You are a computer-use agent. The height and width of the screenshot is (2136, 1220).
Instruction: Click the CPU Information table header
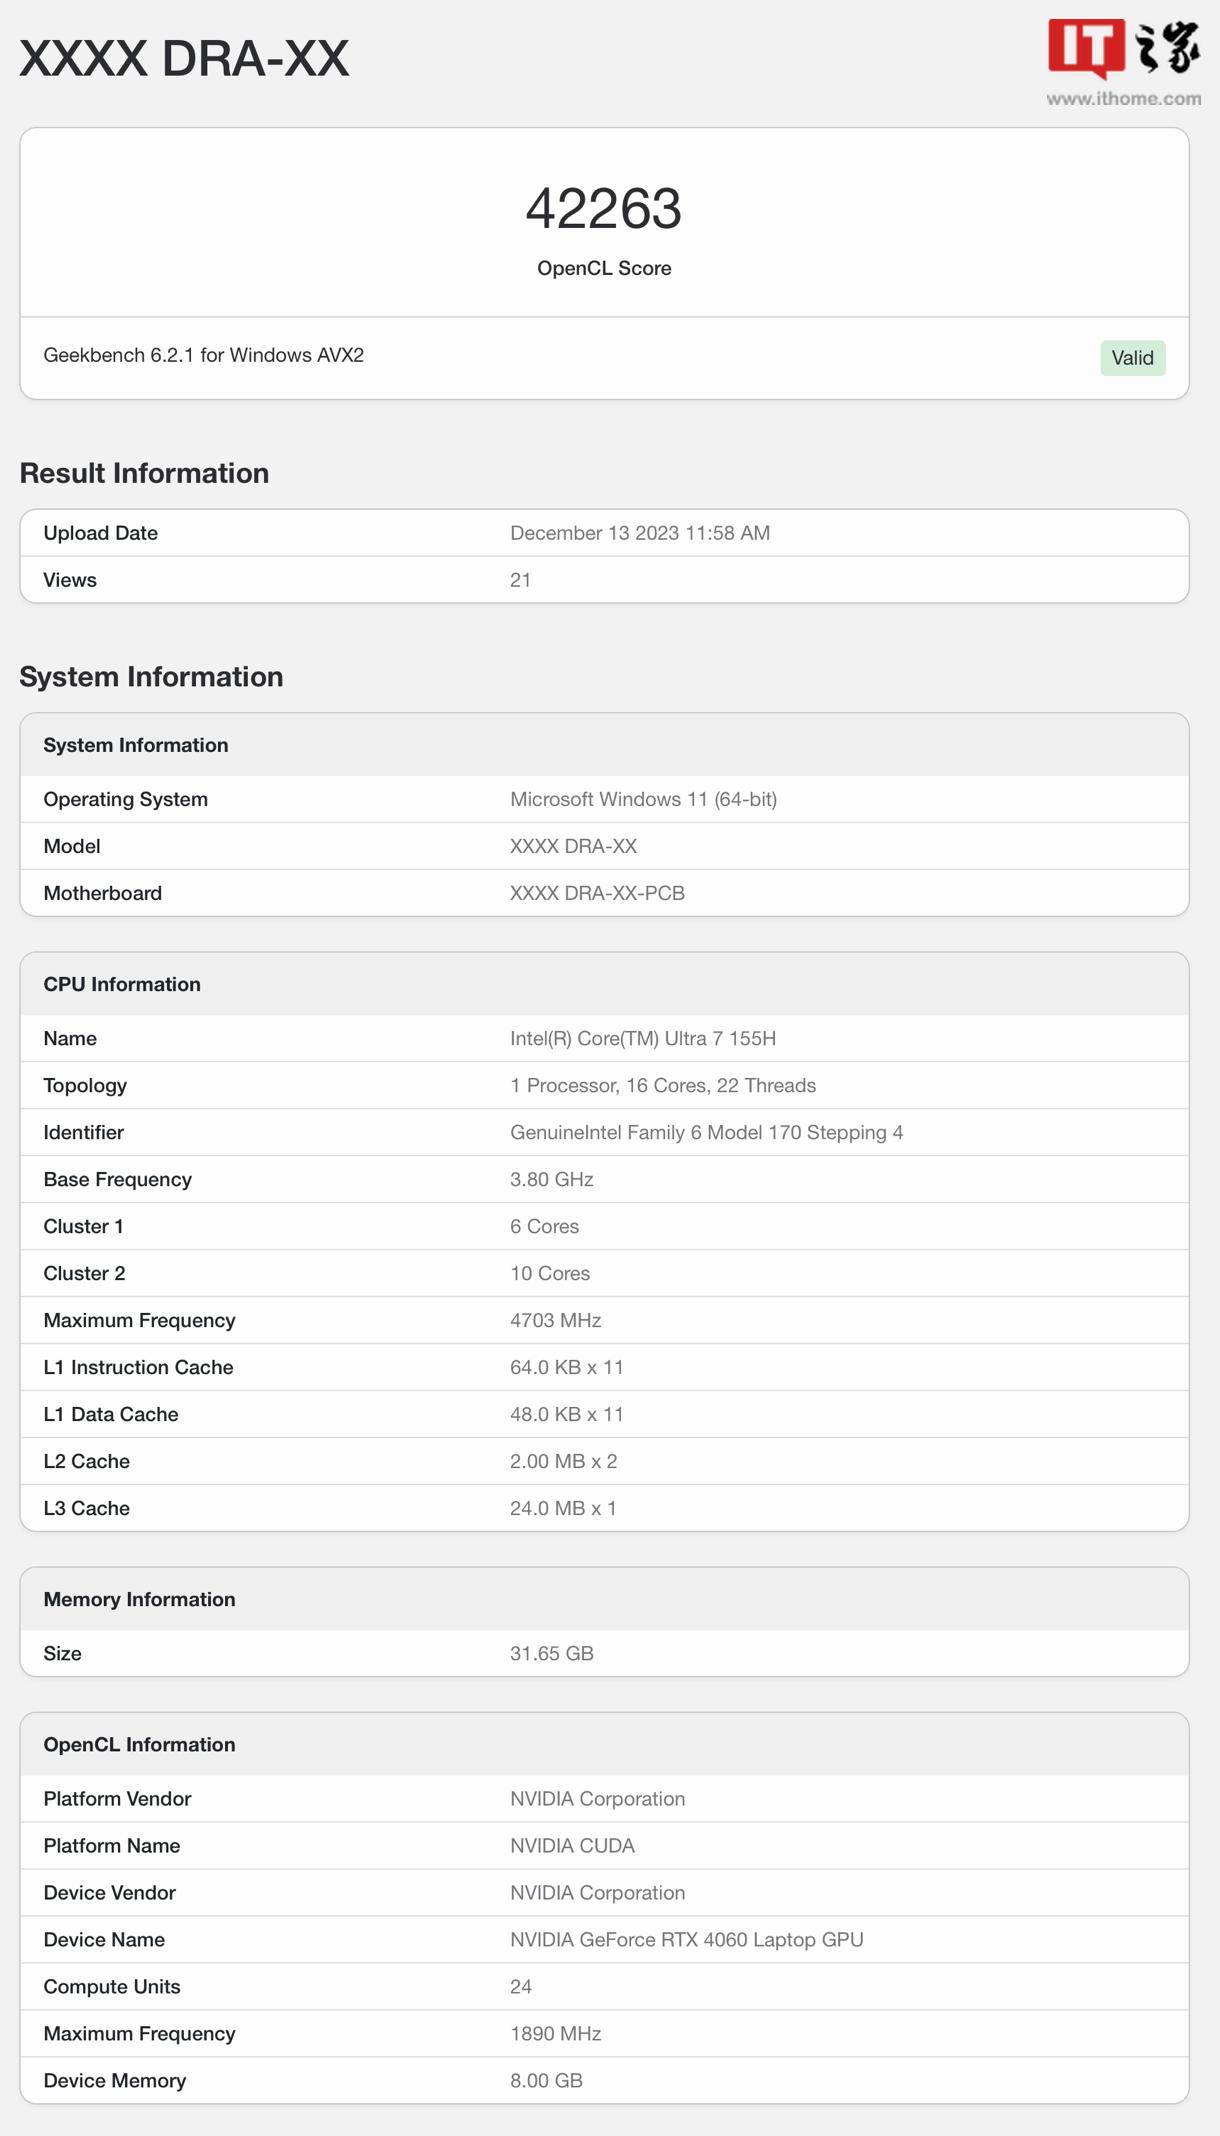604,984
